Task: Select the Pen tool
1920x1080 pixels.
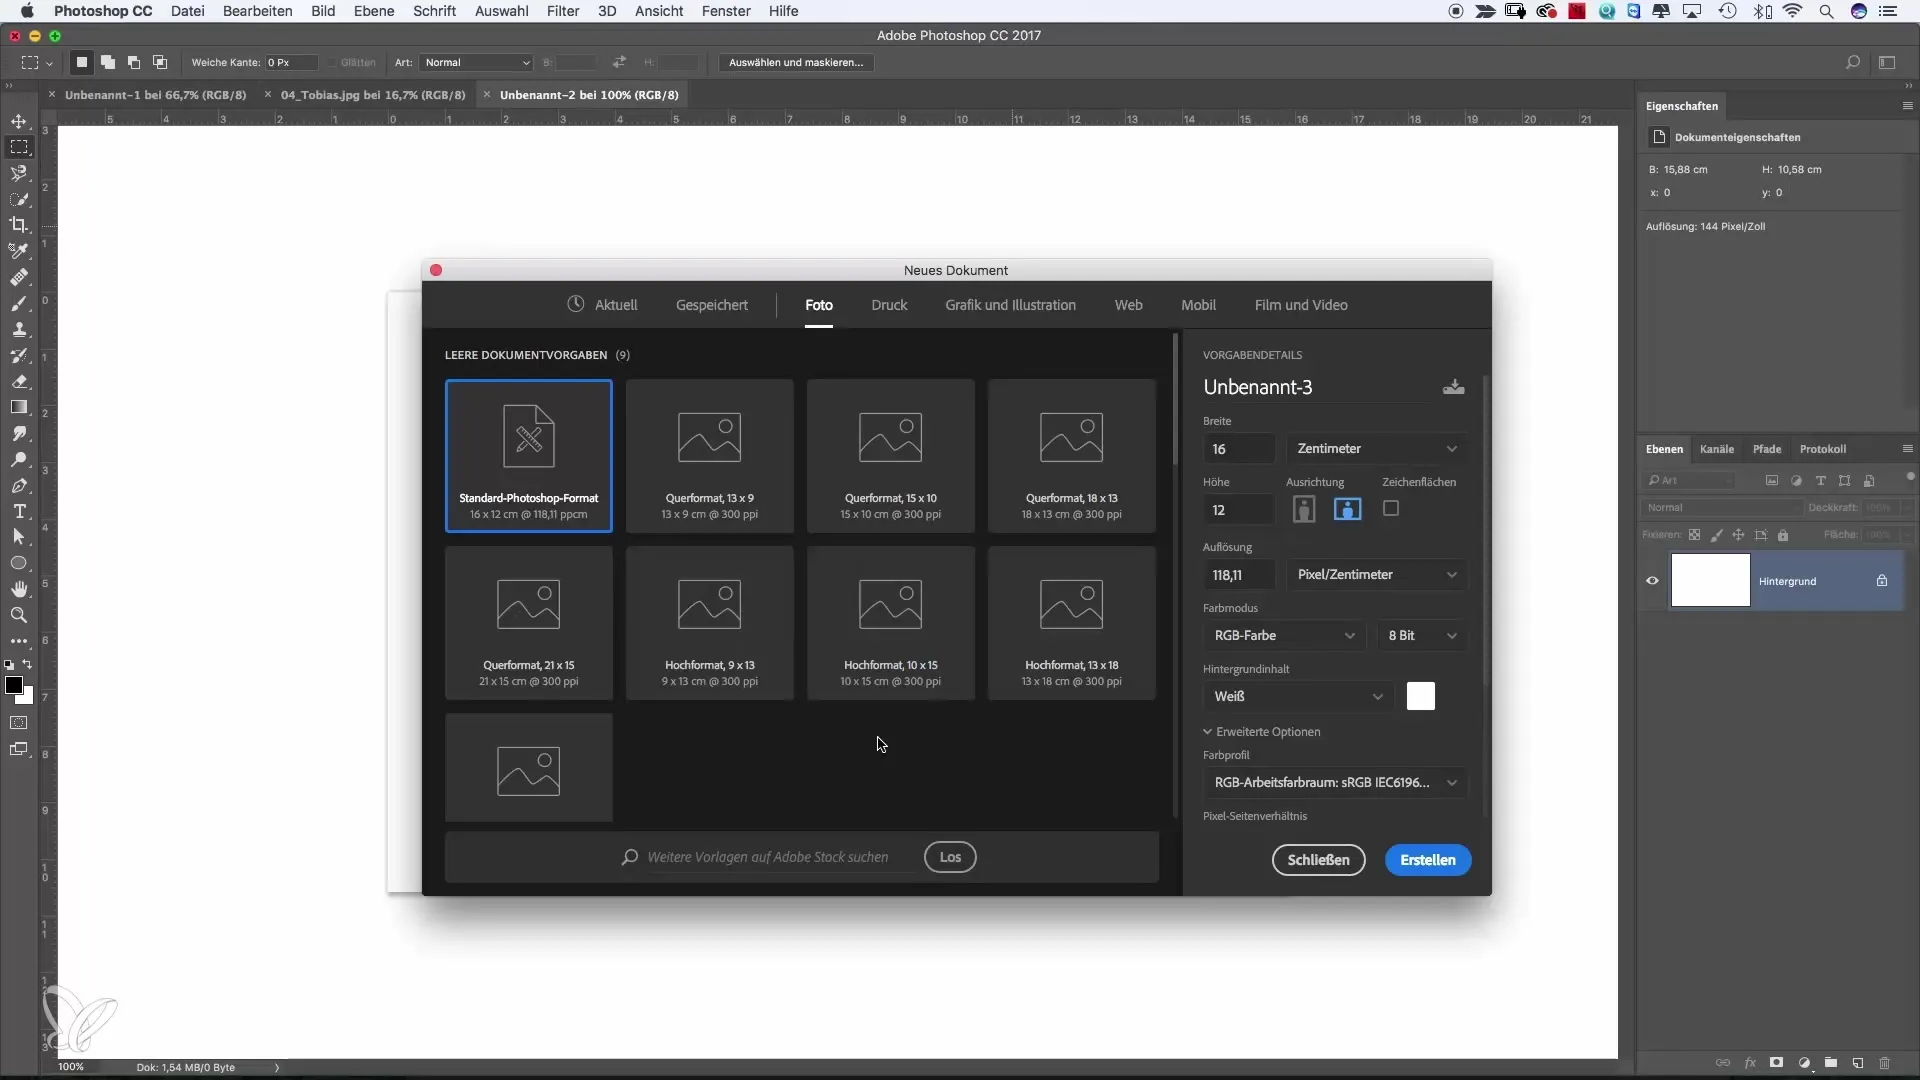Action: [x=19, y=485]
